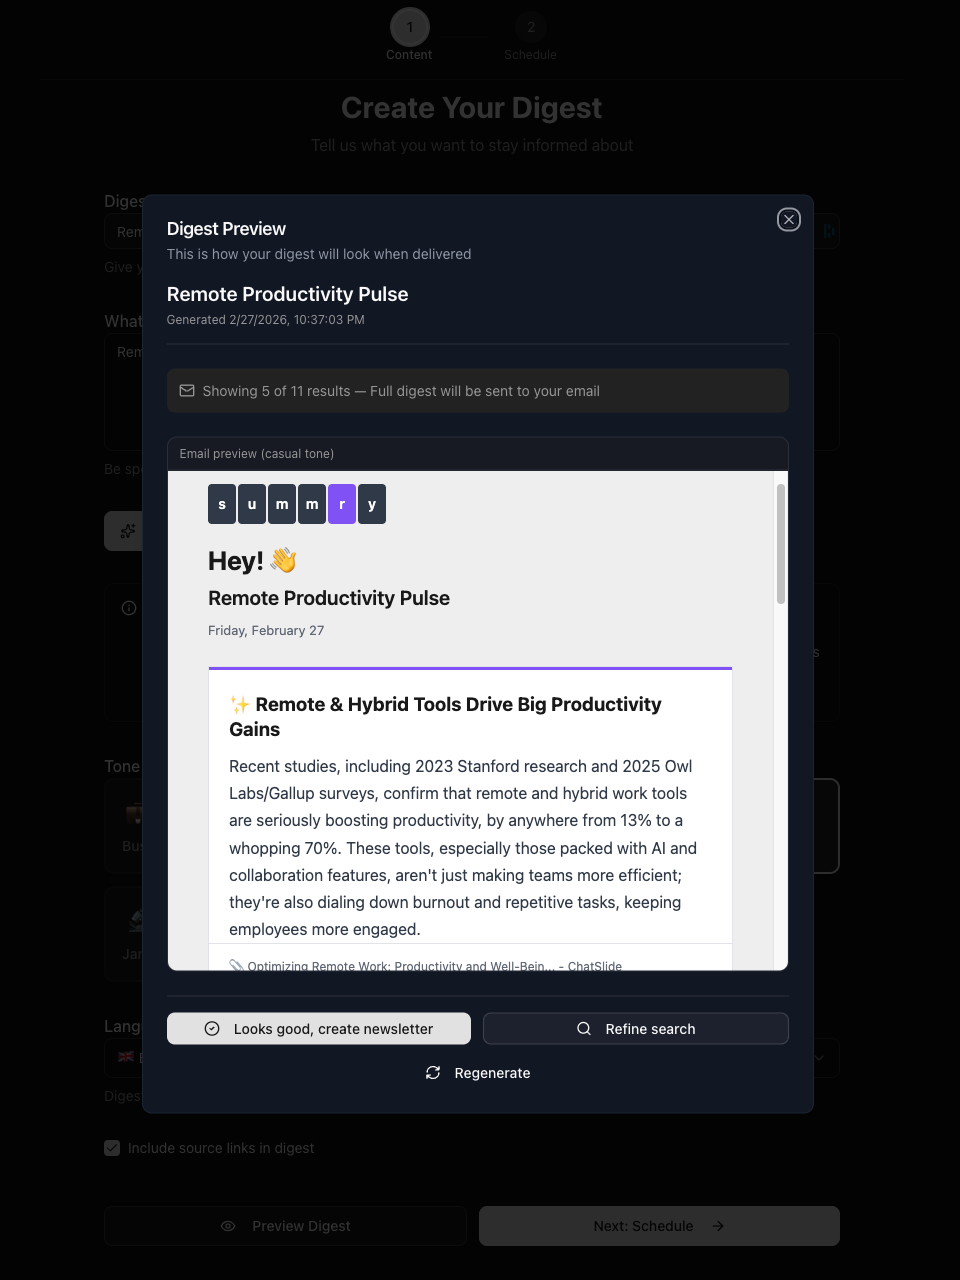Click the Regenerate button
This screenshot has width=960, height=1280.
click(477, 1072)
